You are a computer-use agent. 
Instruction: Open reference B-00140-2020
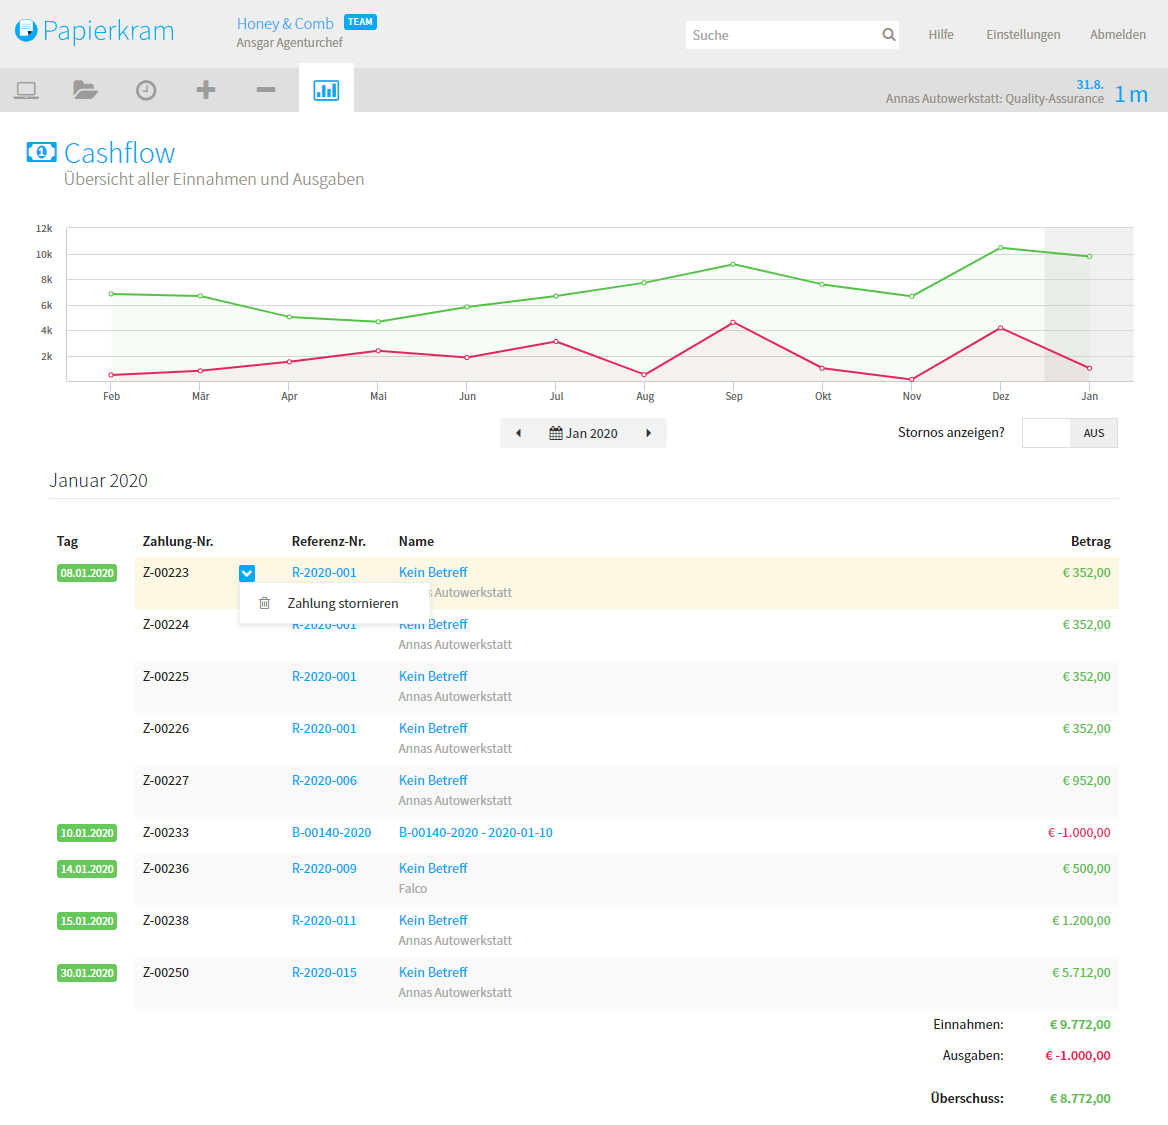(x=331, y=833)
